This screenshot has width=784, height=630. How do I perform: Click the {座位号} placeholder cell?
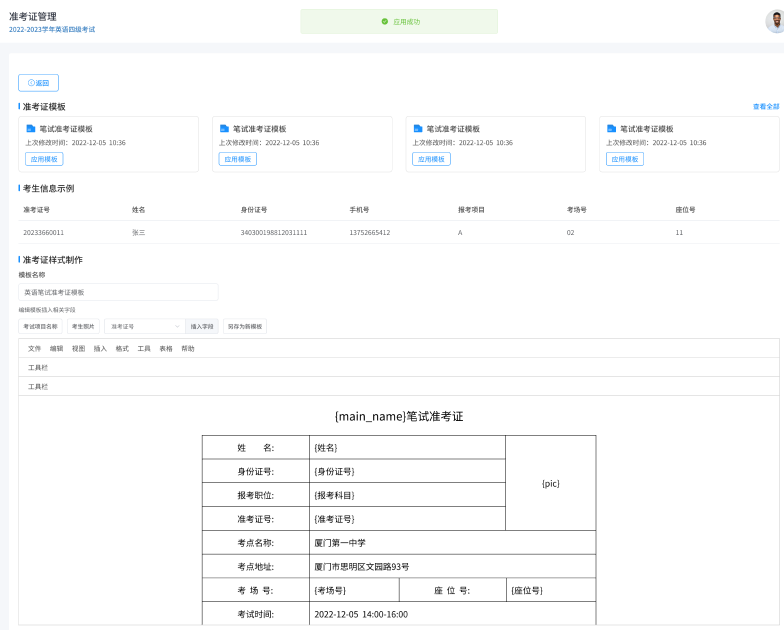pos(551,590)
